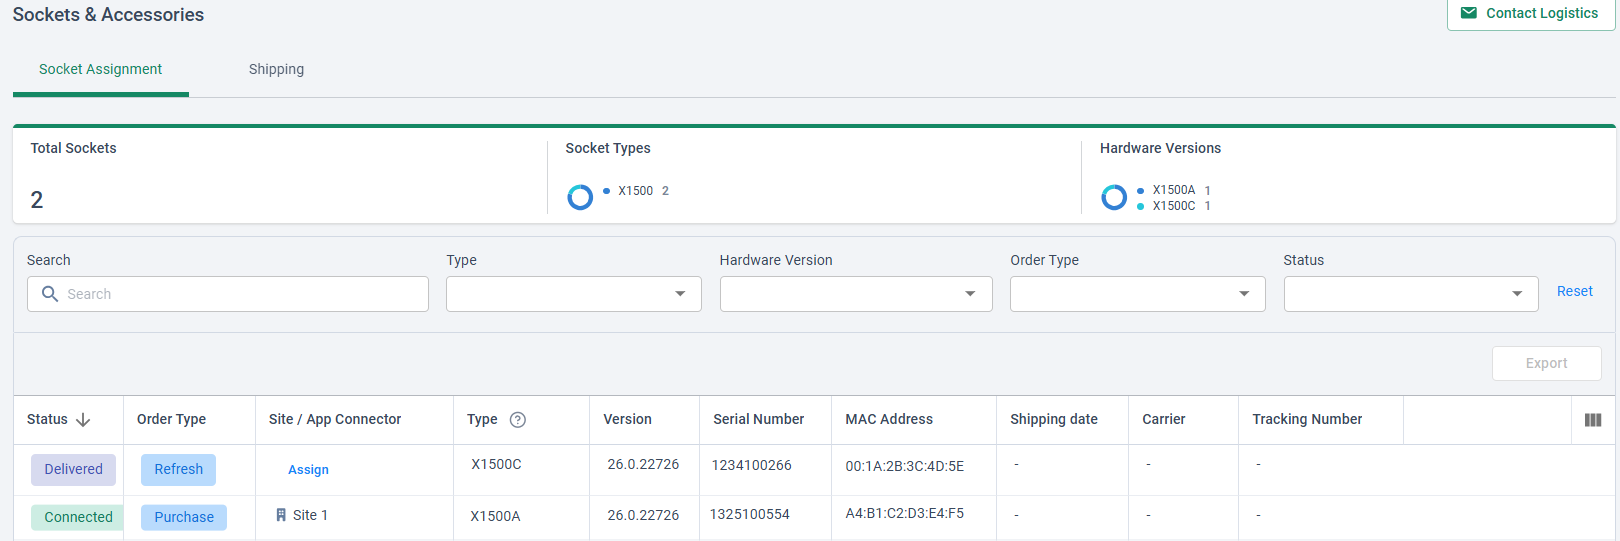The width and height of the screenshot is (1620, 541).
Task: Click the X1500C type cell
Action: [x=496, y=464]
